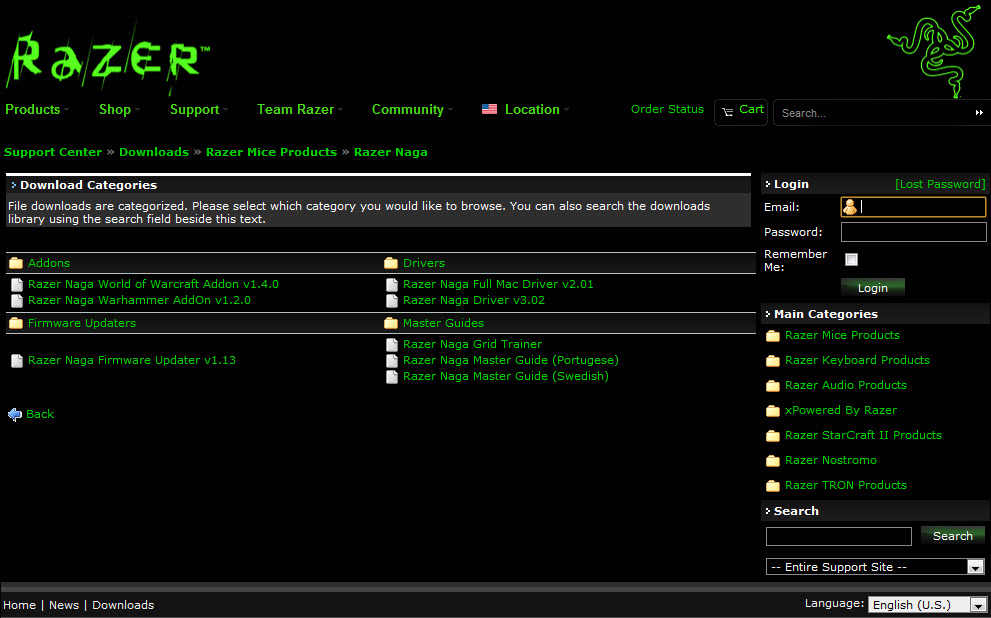Click the search submit arrows in header
Image resolution: width=991 pixels, height=618 pixels.
click(x=979, y=113)
